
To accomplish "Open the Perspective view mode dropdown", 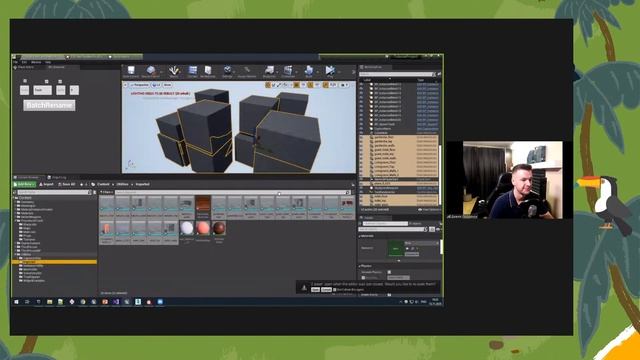I will click(139, 85).
